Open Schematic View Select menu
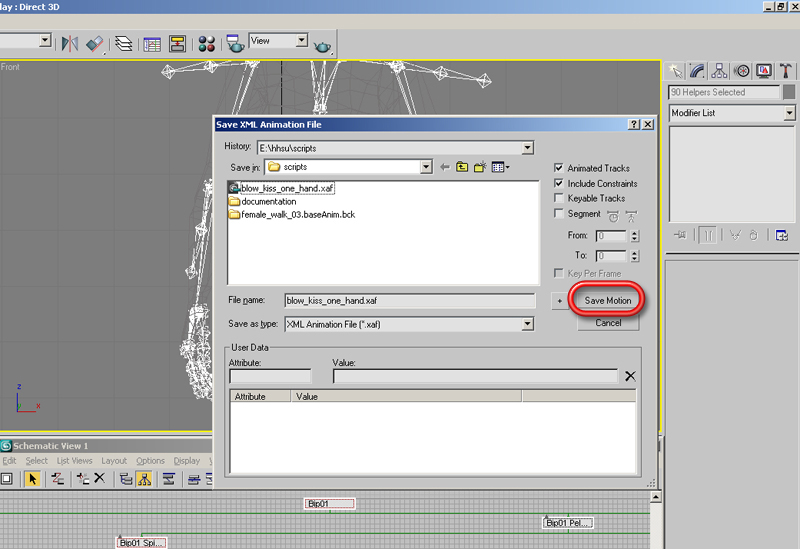This screenshot has height=549, width=800. [x=37, y=461]
